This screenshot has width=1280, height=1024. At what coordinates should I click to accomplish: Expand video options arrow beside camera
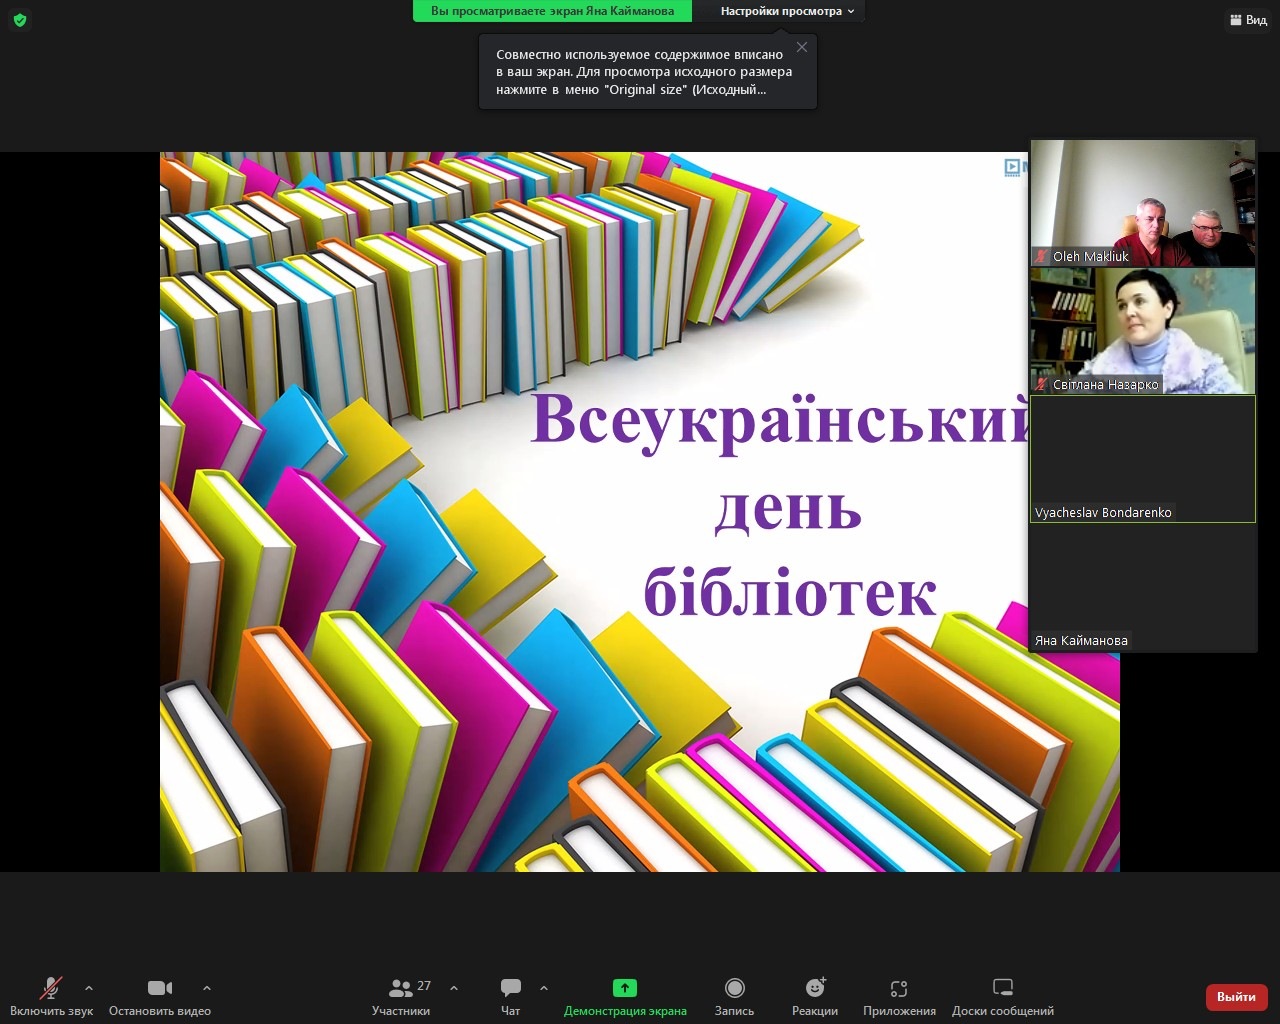pos(207,988)
